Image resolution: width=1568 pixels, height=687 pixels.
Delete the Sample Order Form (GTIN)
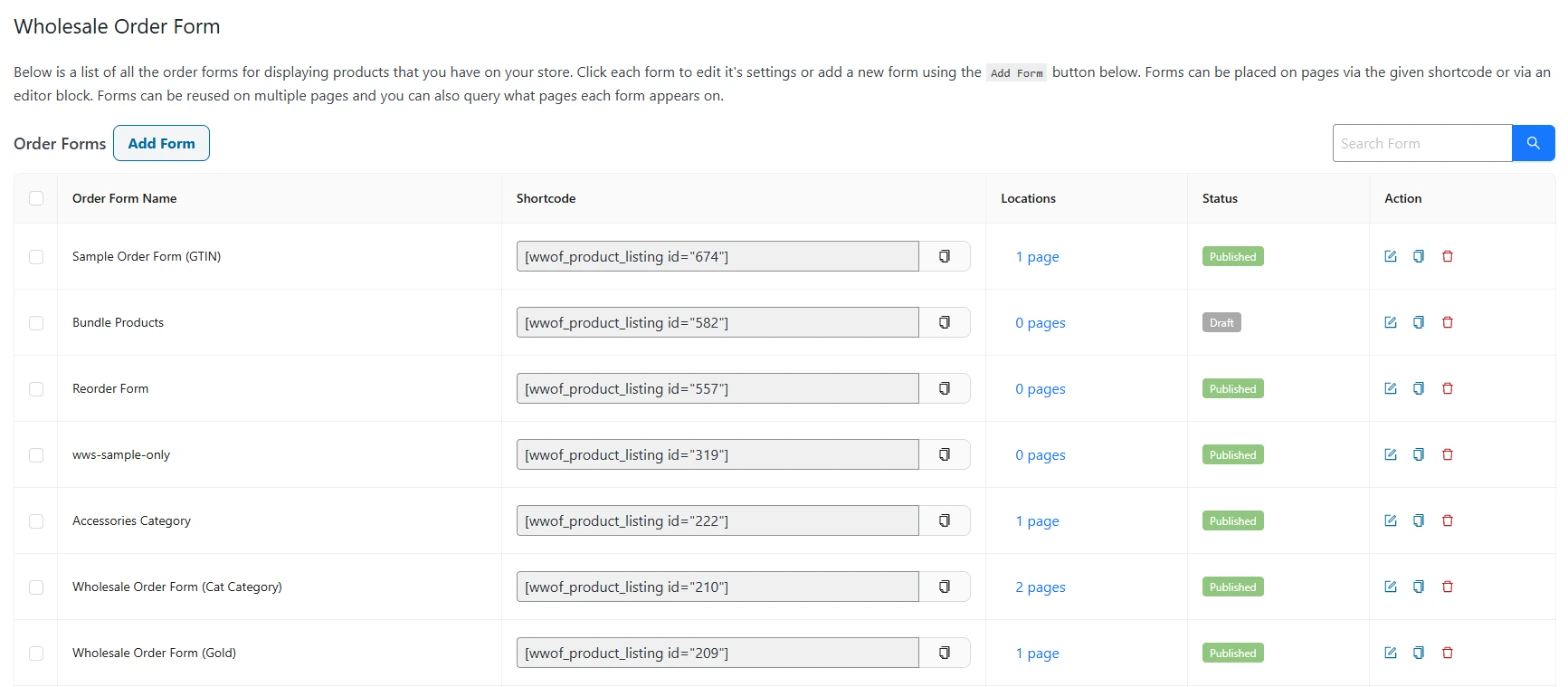[1447, 257]
